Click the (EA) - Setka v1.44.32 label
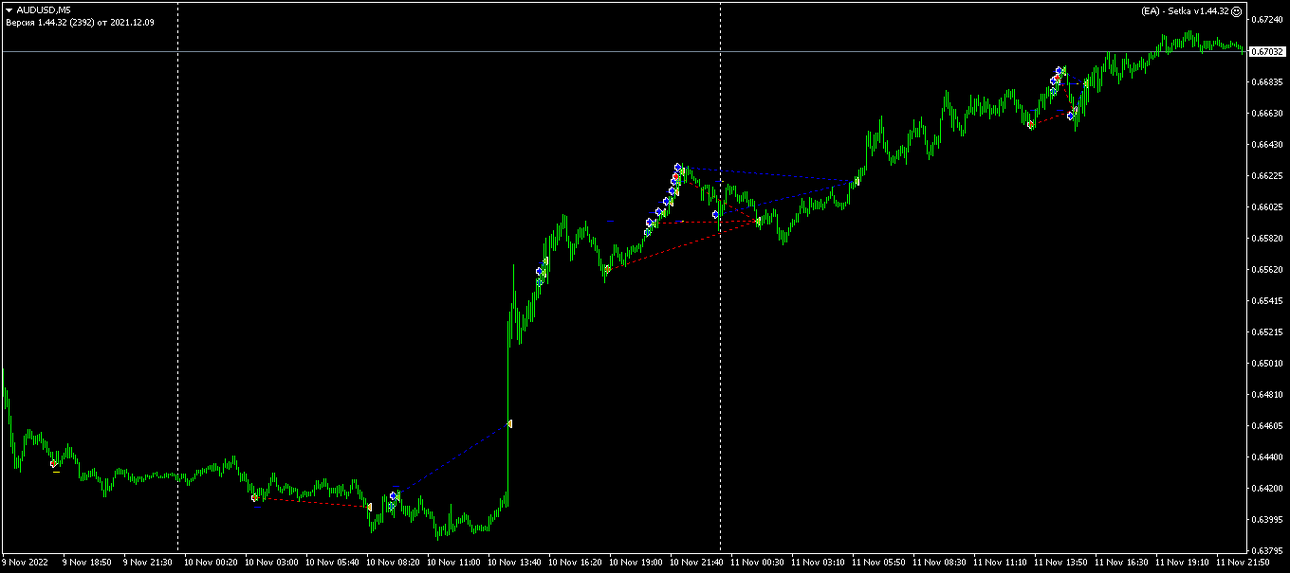 pos(1184,11)
